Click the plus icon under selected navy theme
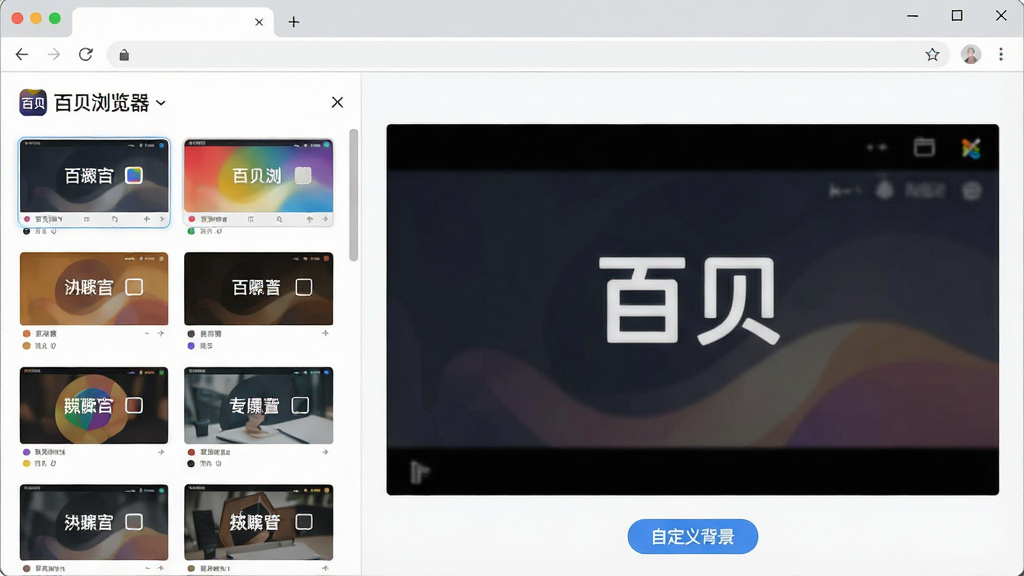 coord(146,219)
